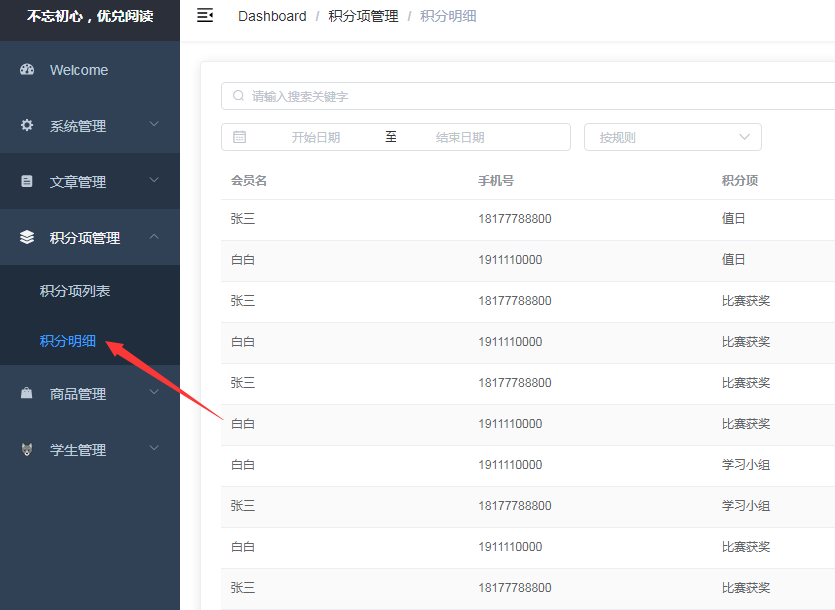Expand the 学生管理 menu chevron
The height and width of the screenshot is (610, 835).
click(x=154, y=448)
